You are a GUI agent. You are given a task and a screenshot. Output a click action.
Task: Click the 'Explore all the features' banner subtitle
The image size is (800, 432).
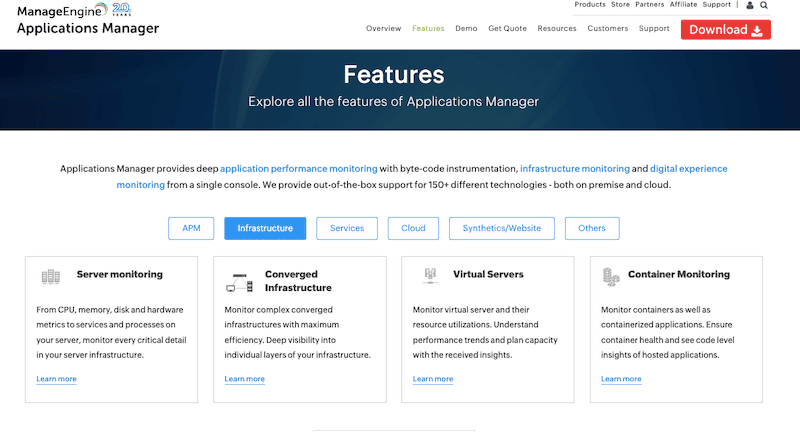(x=393, y=101)
